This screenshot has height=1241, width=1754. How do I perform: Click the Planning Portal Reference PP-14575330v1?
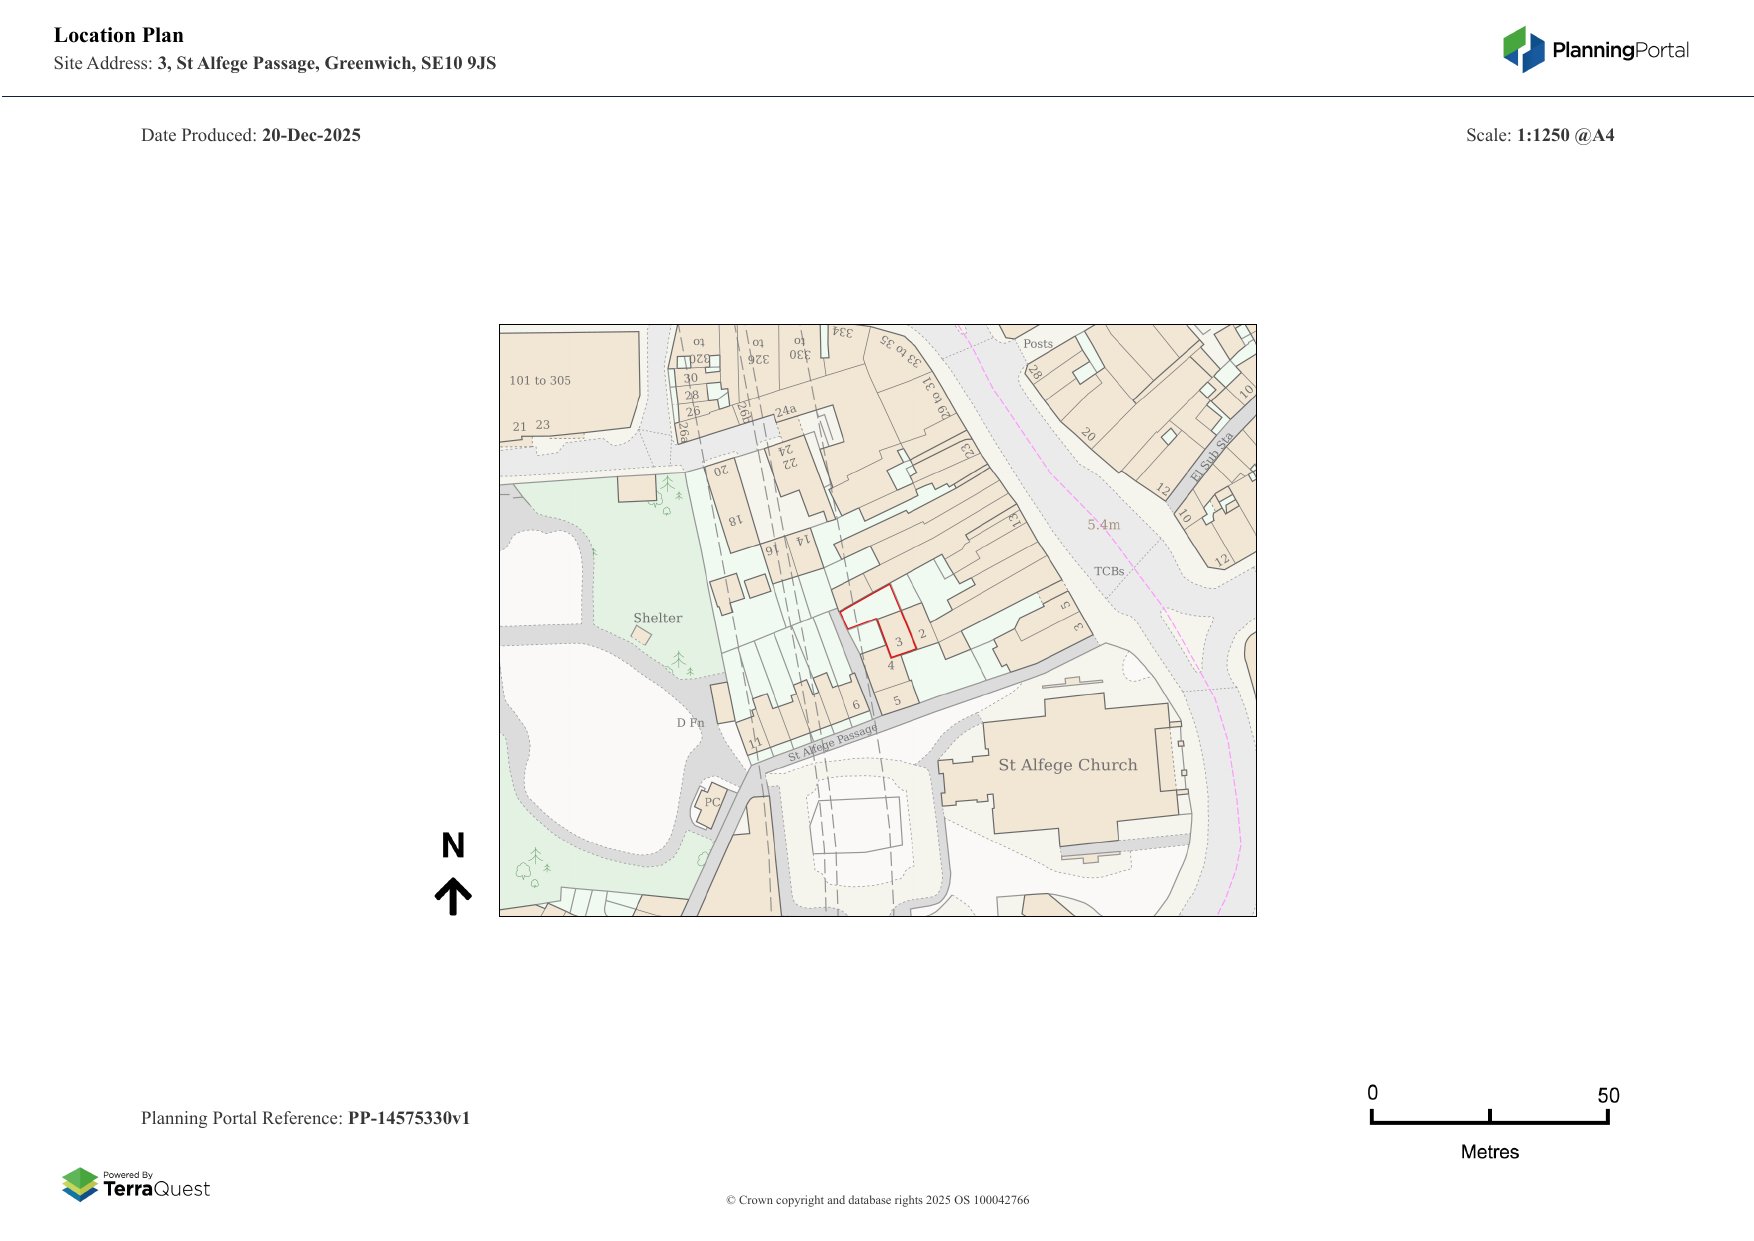pyautogui.click(x=408, y=1118)
